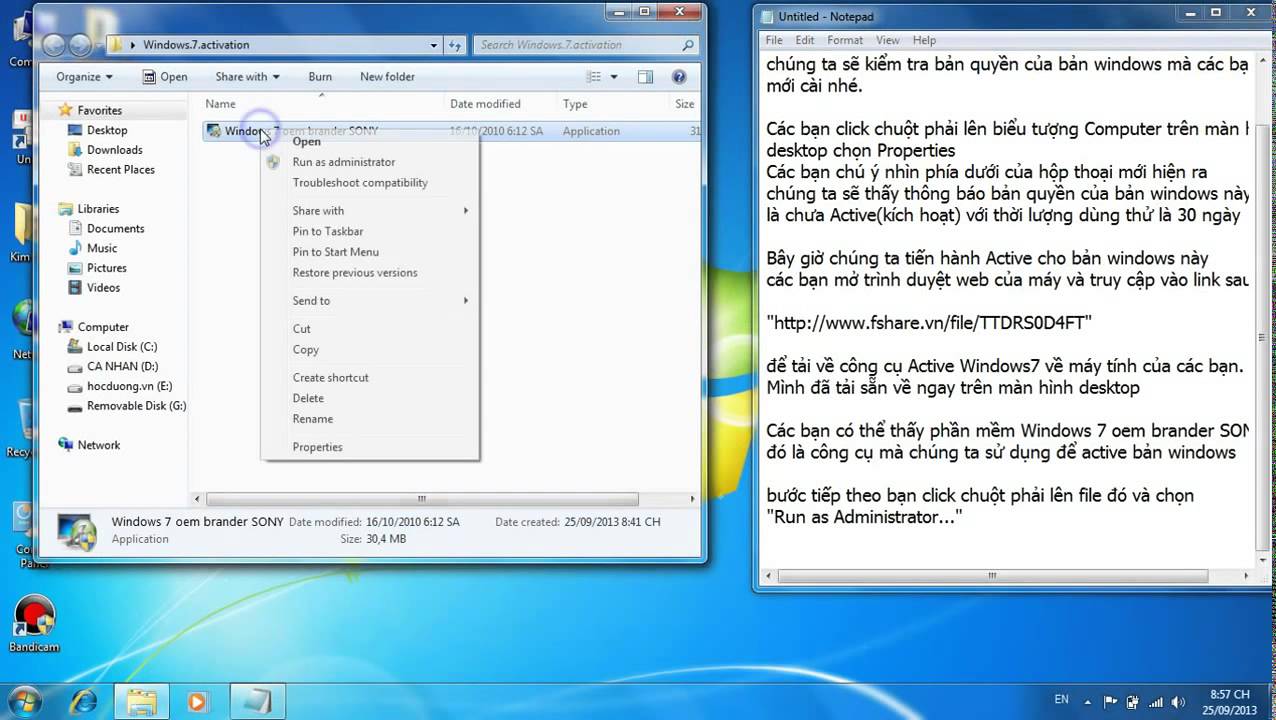Click the Windows.7.activation address bar path
This screenshot has width=1276, height=720.
coord(196,45)
